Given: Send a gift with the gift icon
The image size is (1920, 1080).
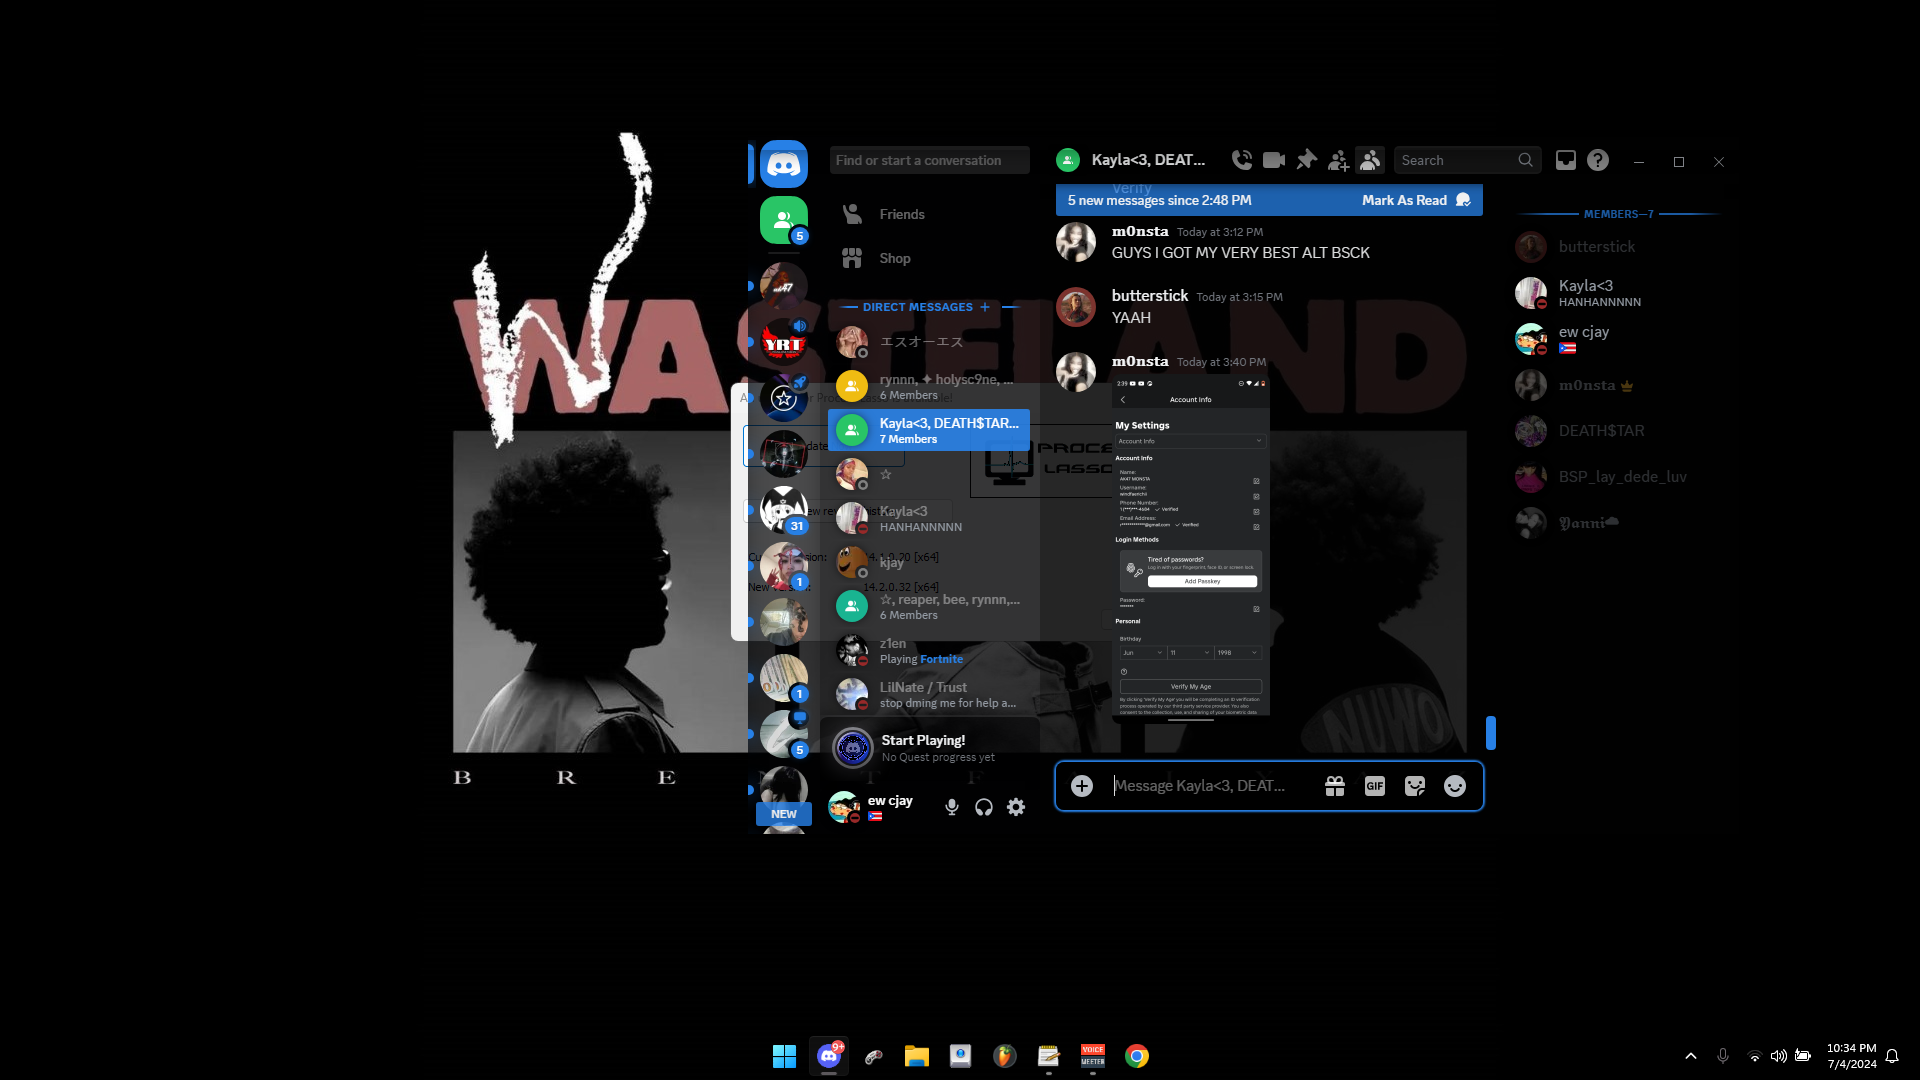Looking at the screenshot, I should tap(1335, 786).
